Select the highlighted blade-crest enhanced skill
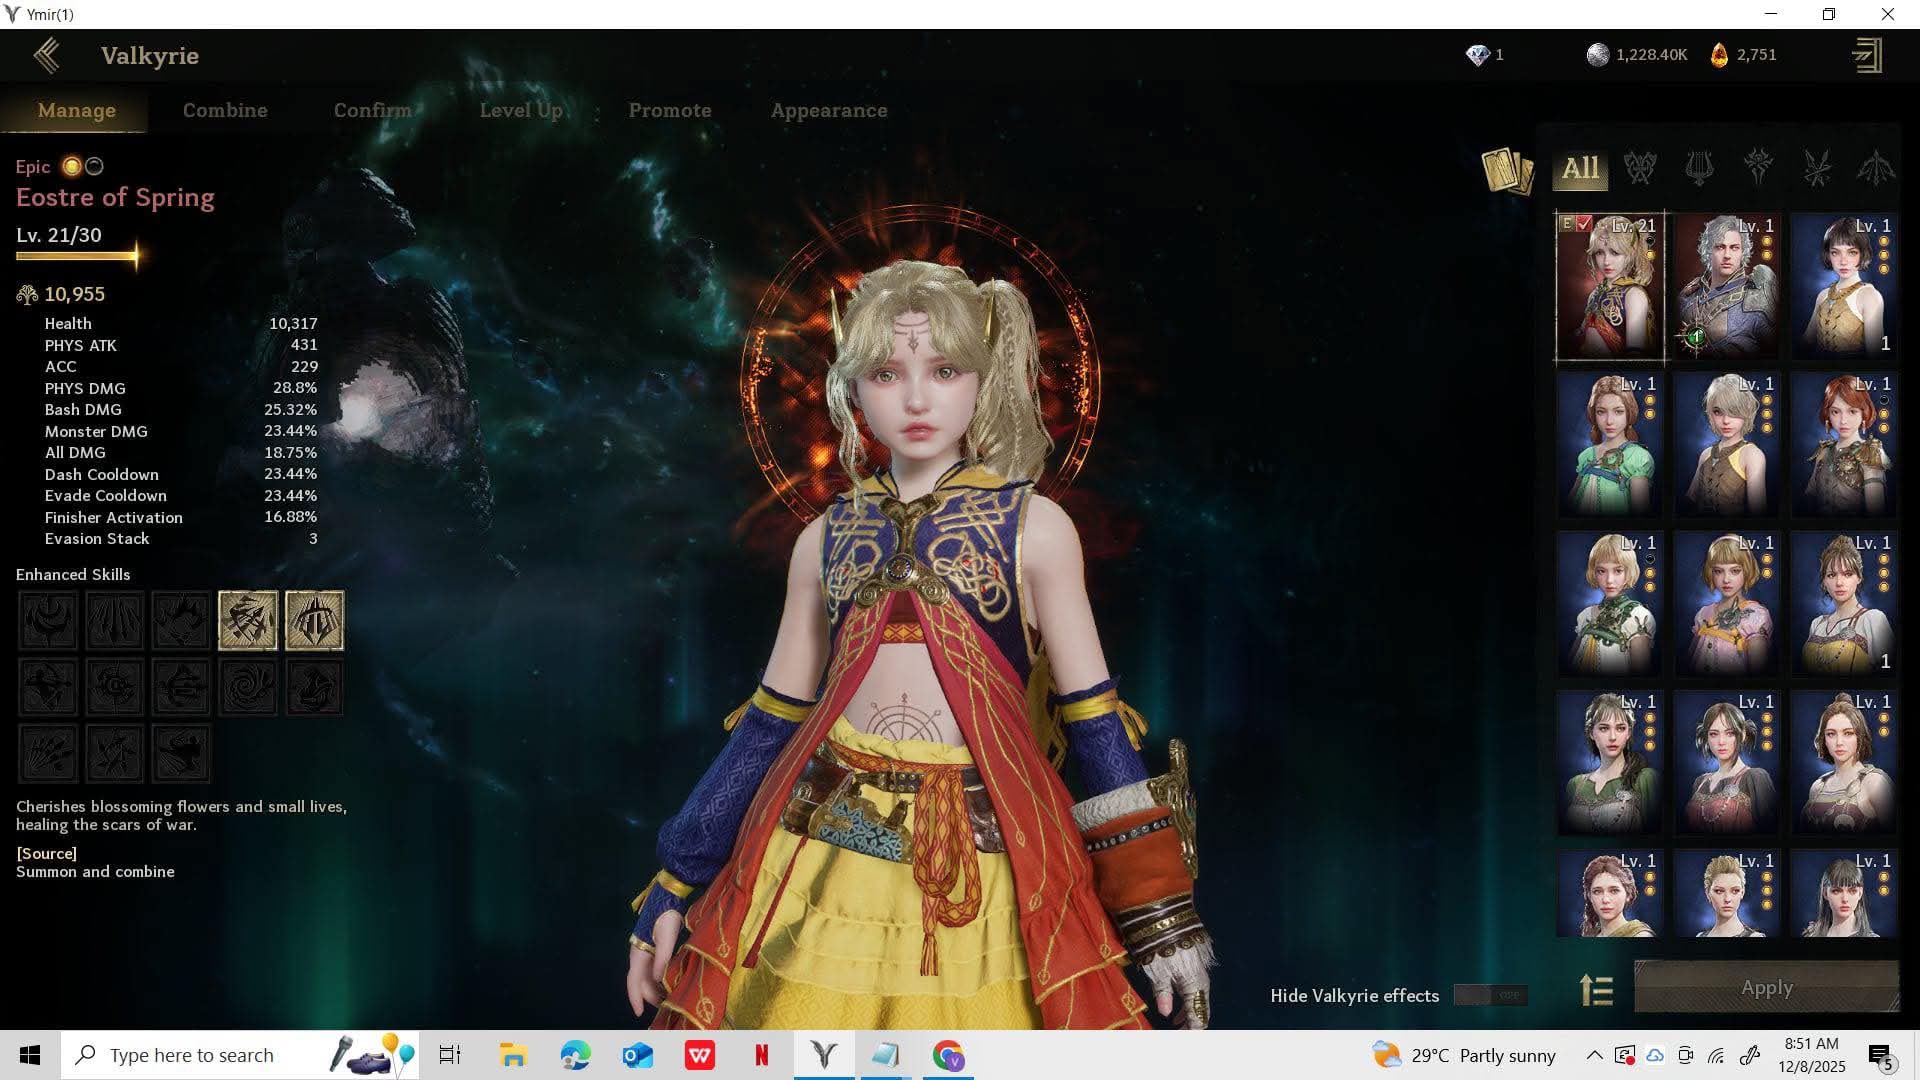The width and height of the screenshot is (1920, 1080). tap(314, 621)
